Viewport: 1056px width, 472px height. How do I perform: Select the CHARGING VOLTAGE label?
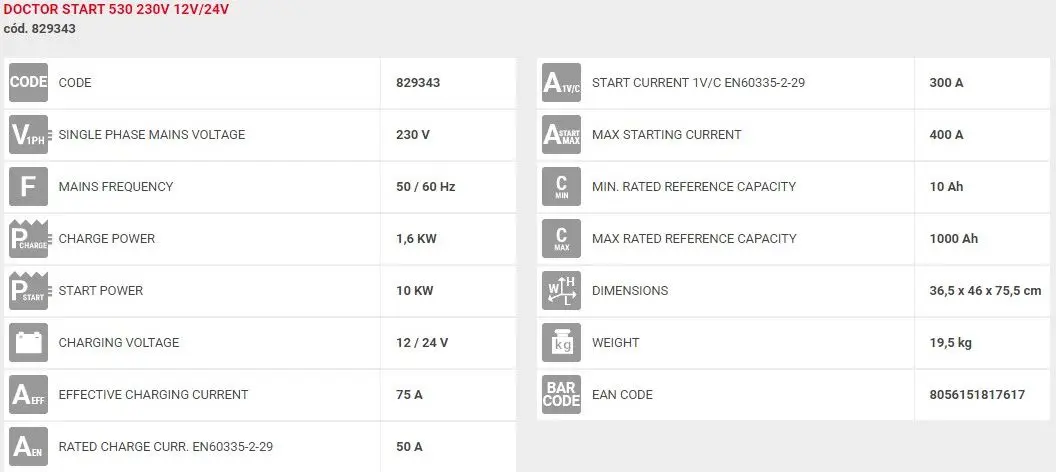coord(119,343)
